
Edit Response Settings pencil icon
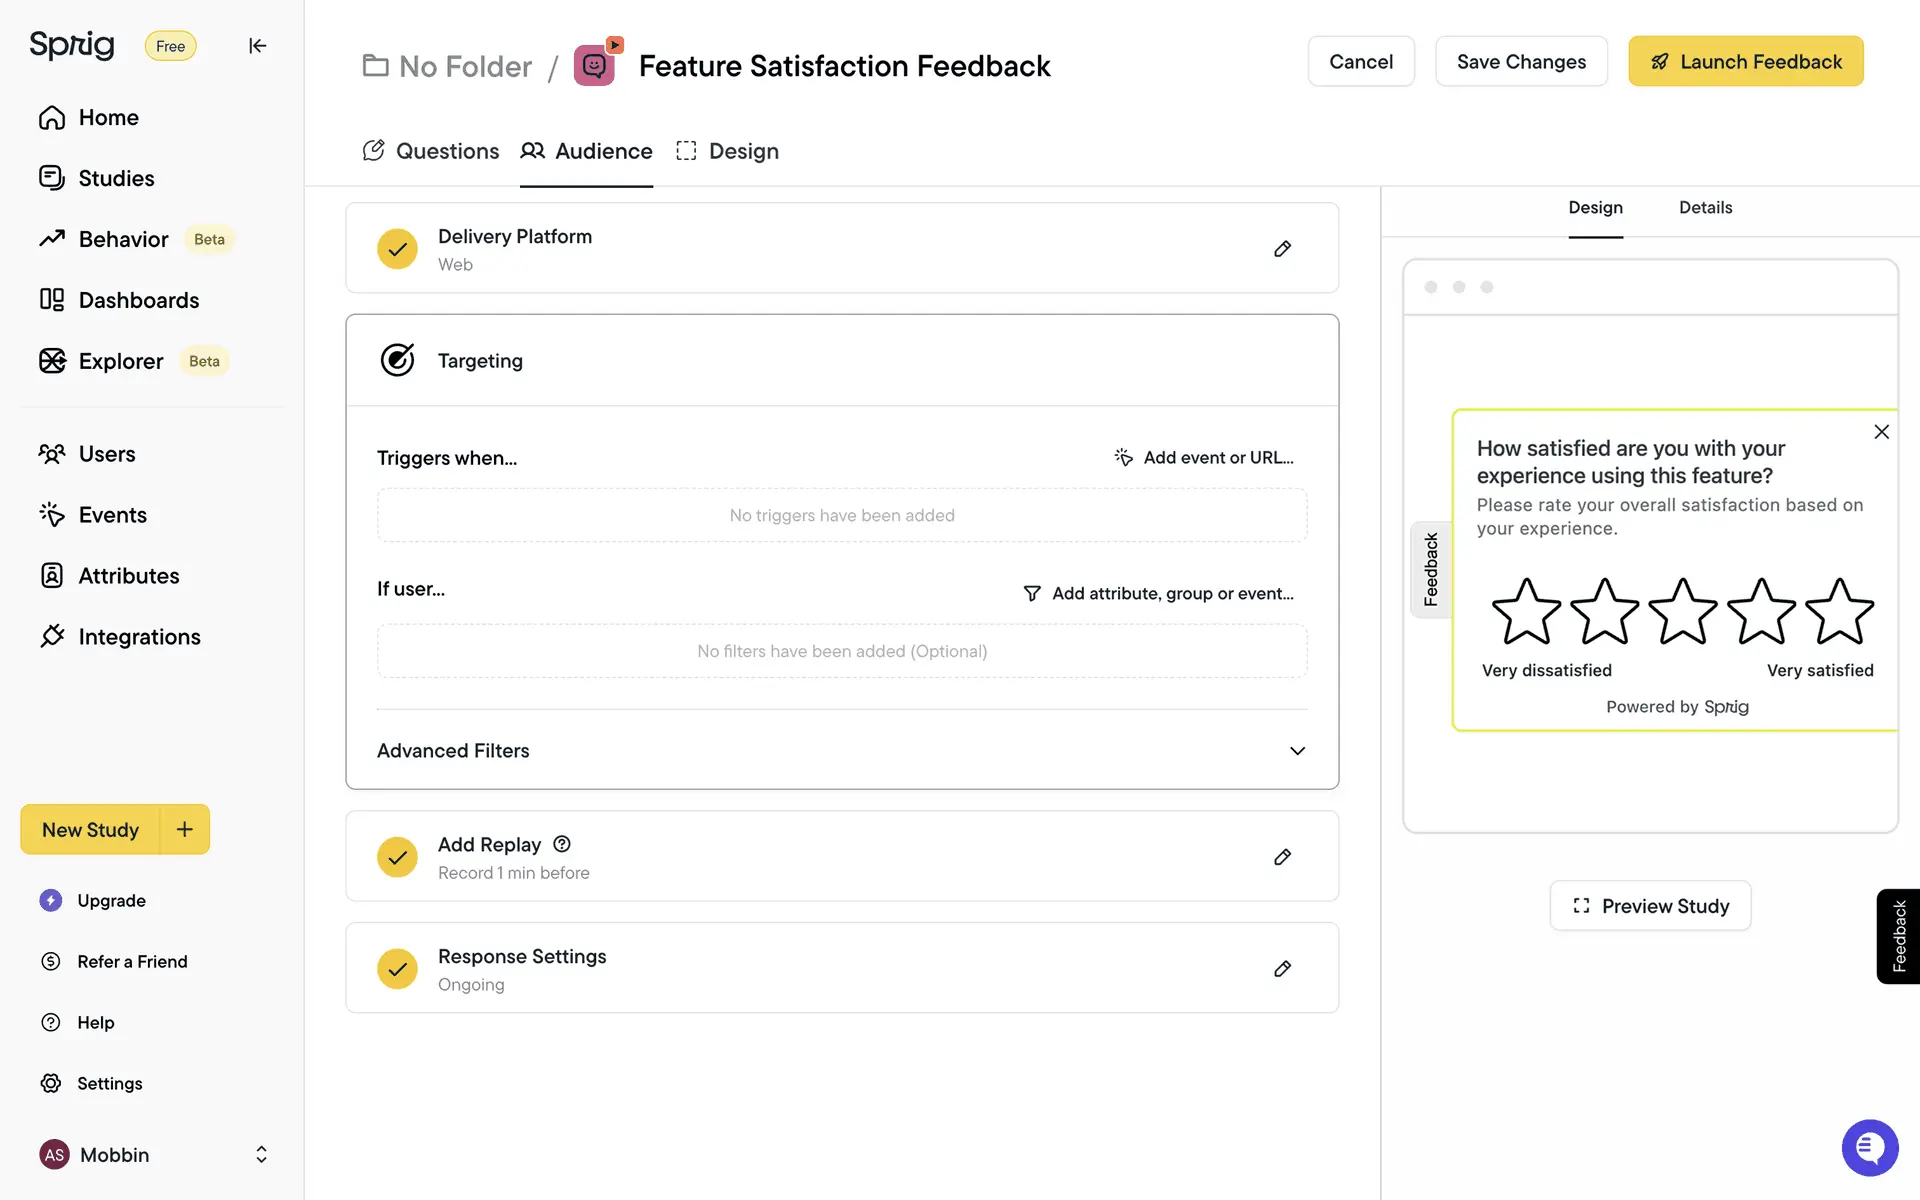pyautogui.click(x=1282, y=969)
